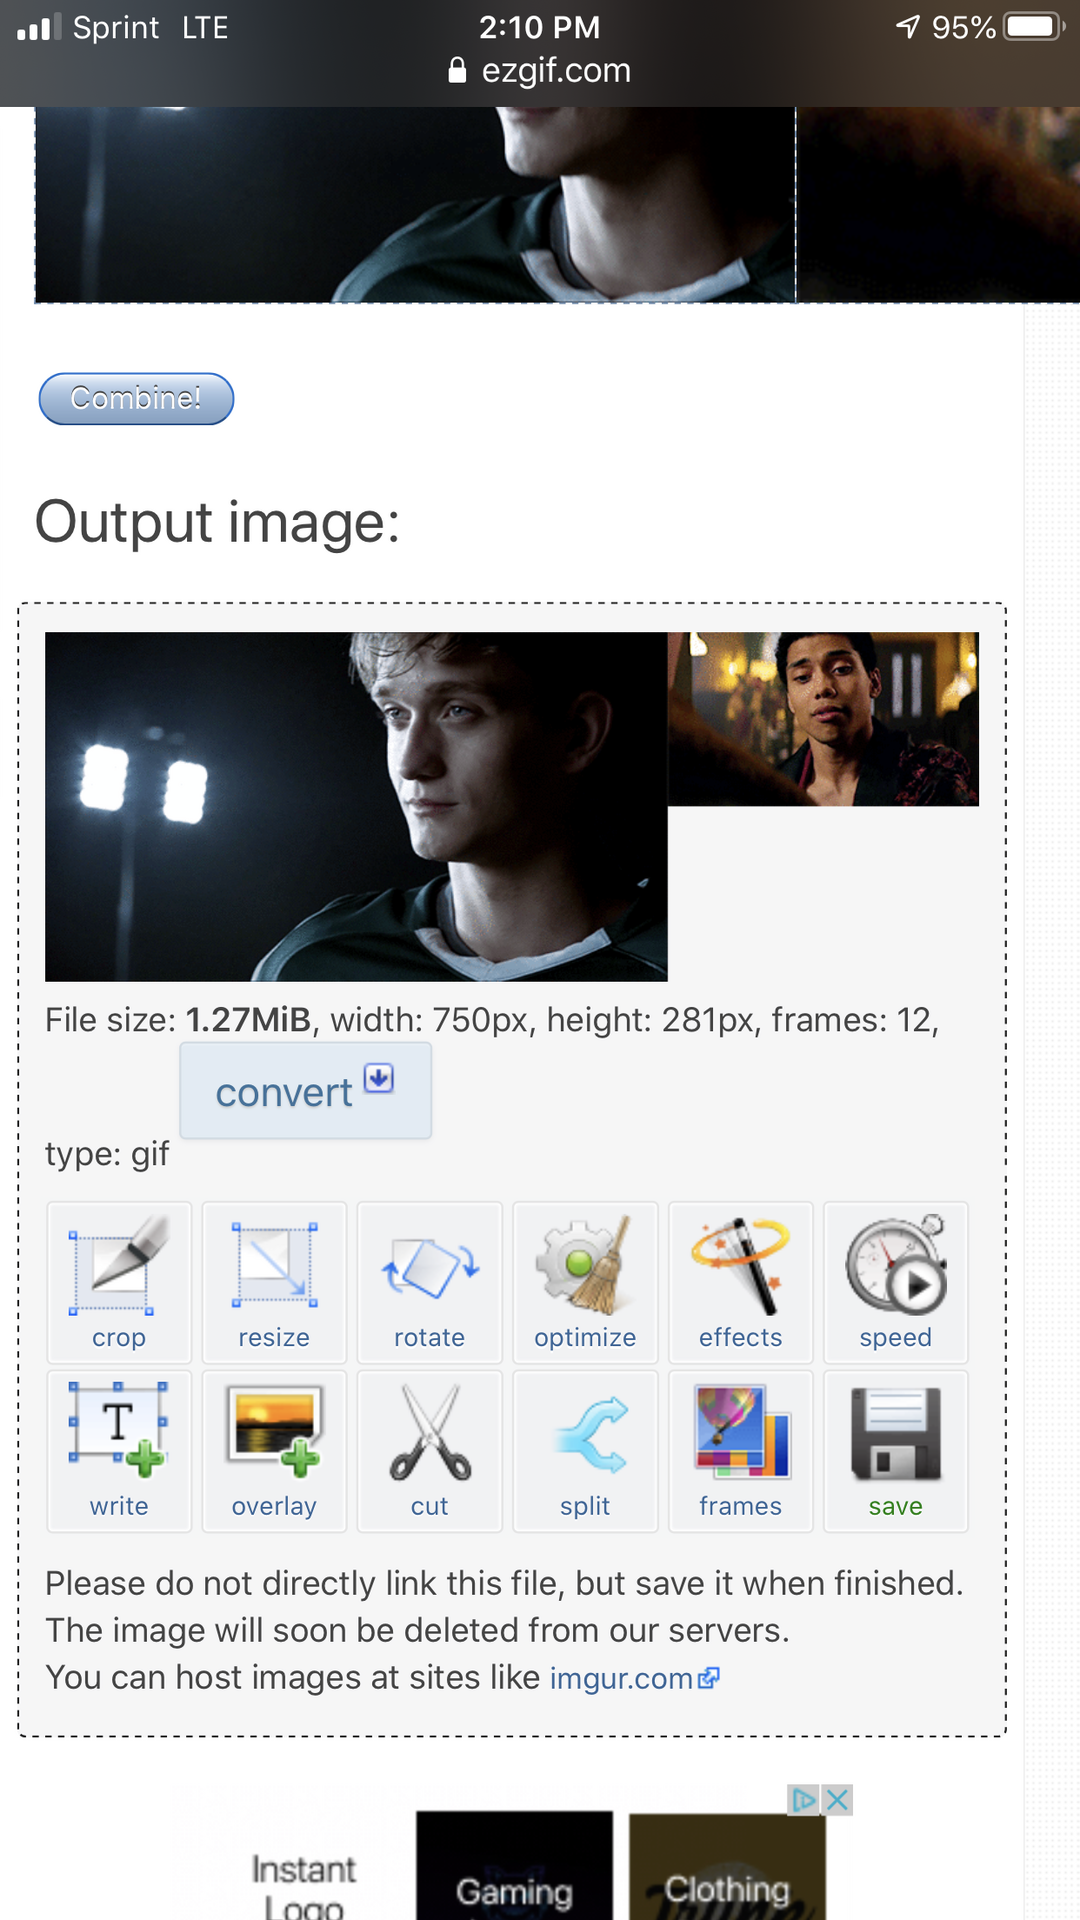Open the resize tool
This screenshot has width=1080, height=1920.
click(274, 1282)
